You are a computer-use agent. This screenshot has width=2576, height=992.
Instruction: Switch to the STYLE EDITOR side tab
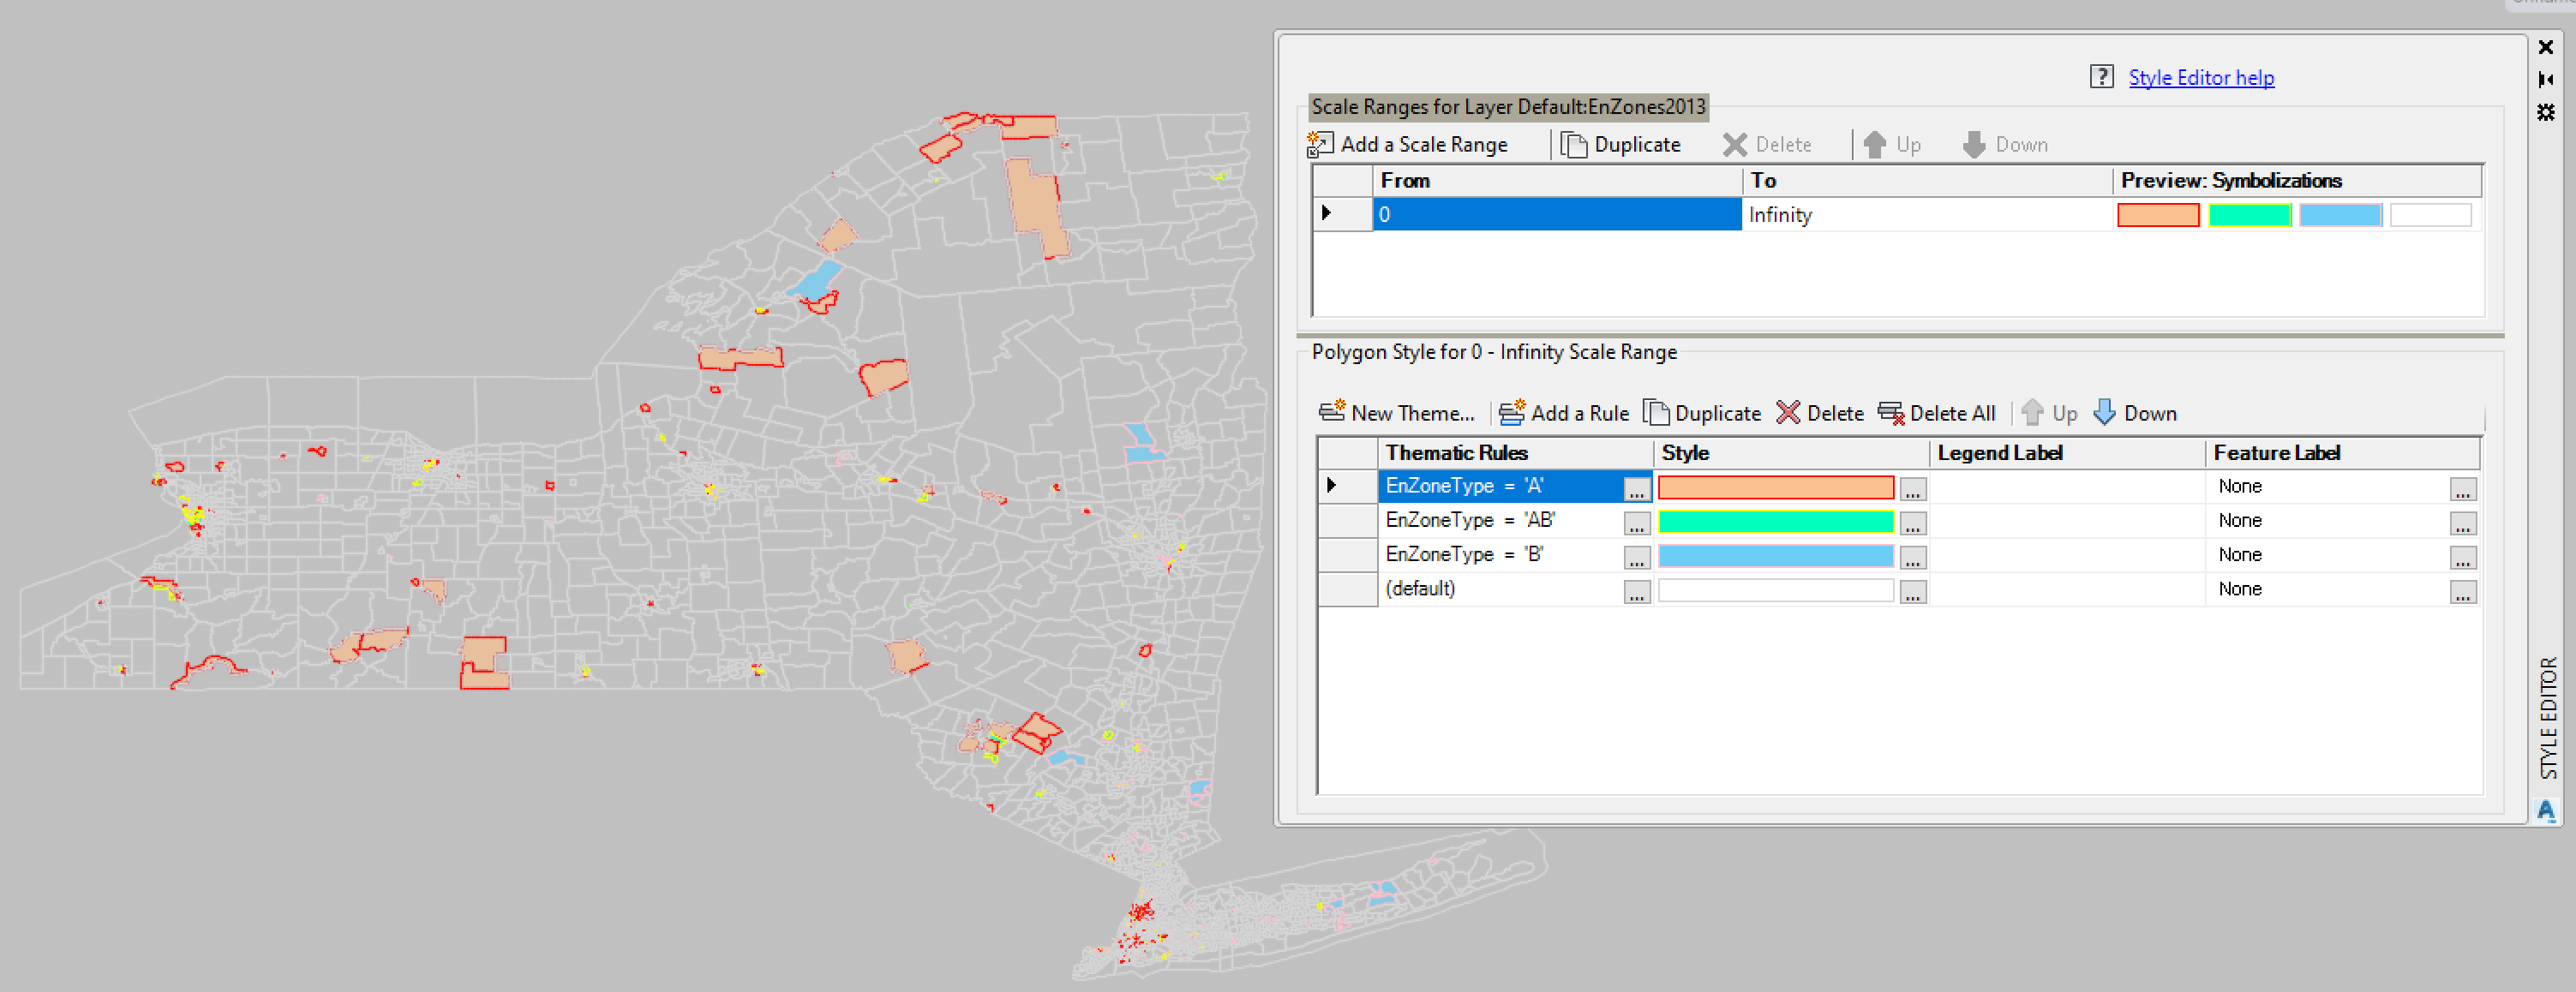click(x=2548, y=712)
